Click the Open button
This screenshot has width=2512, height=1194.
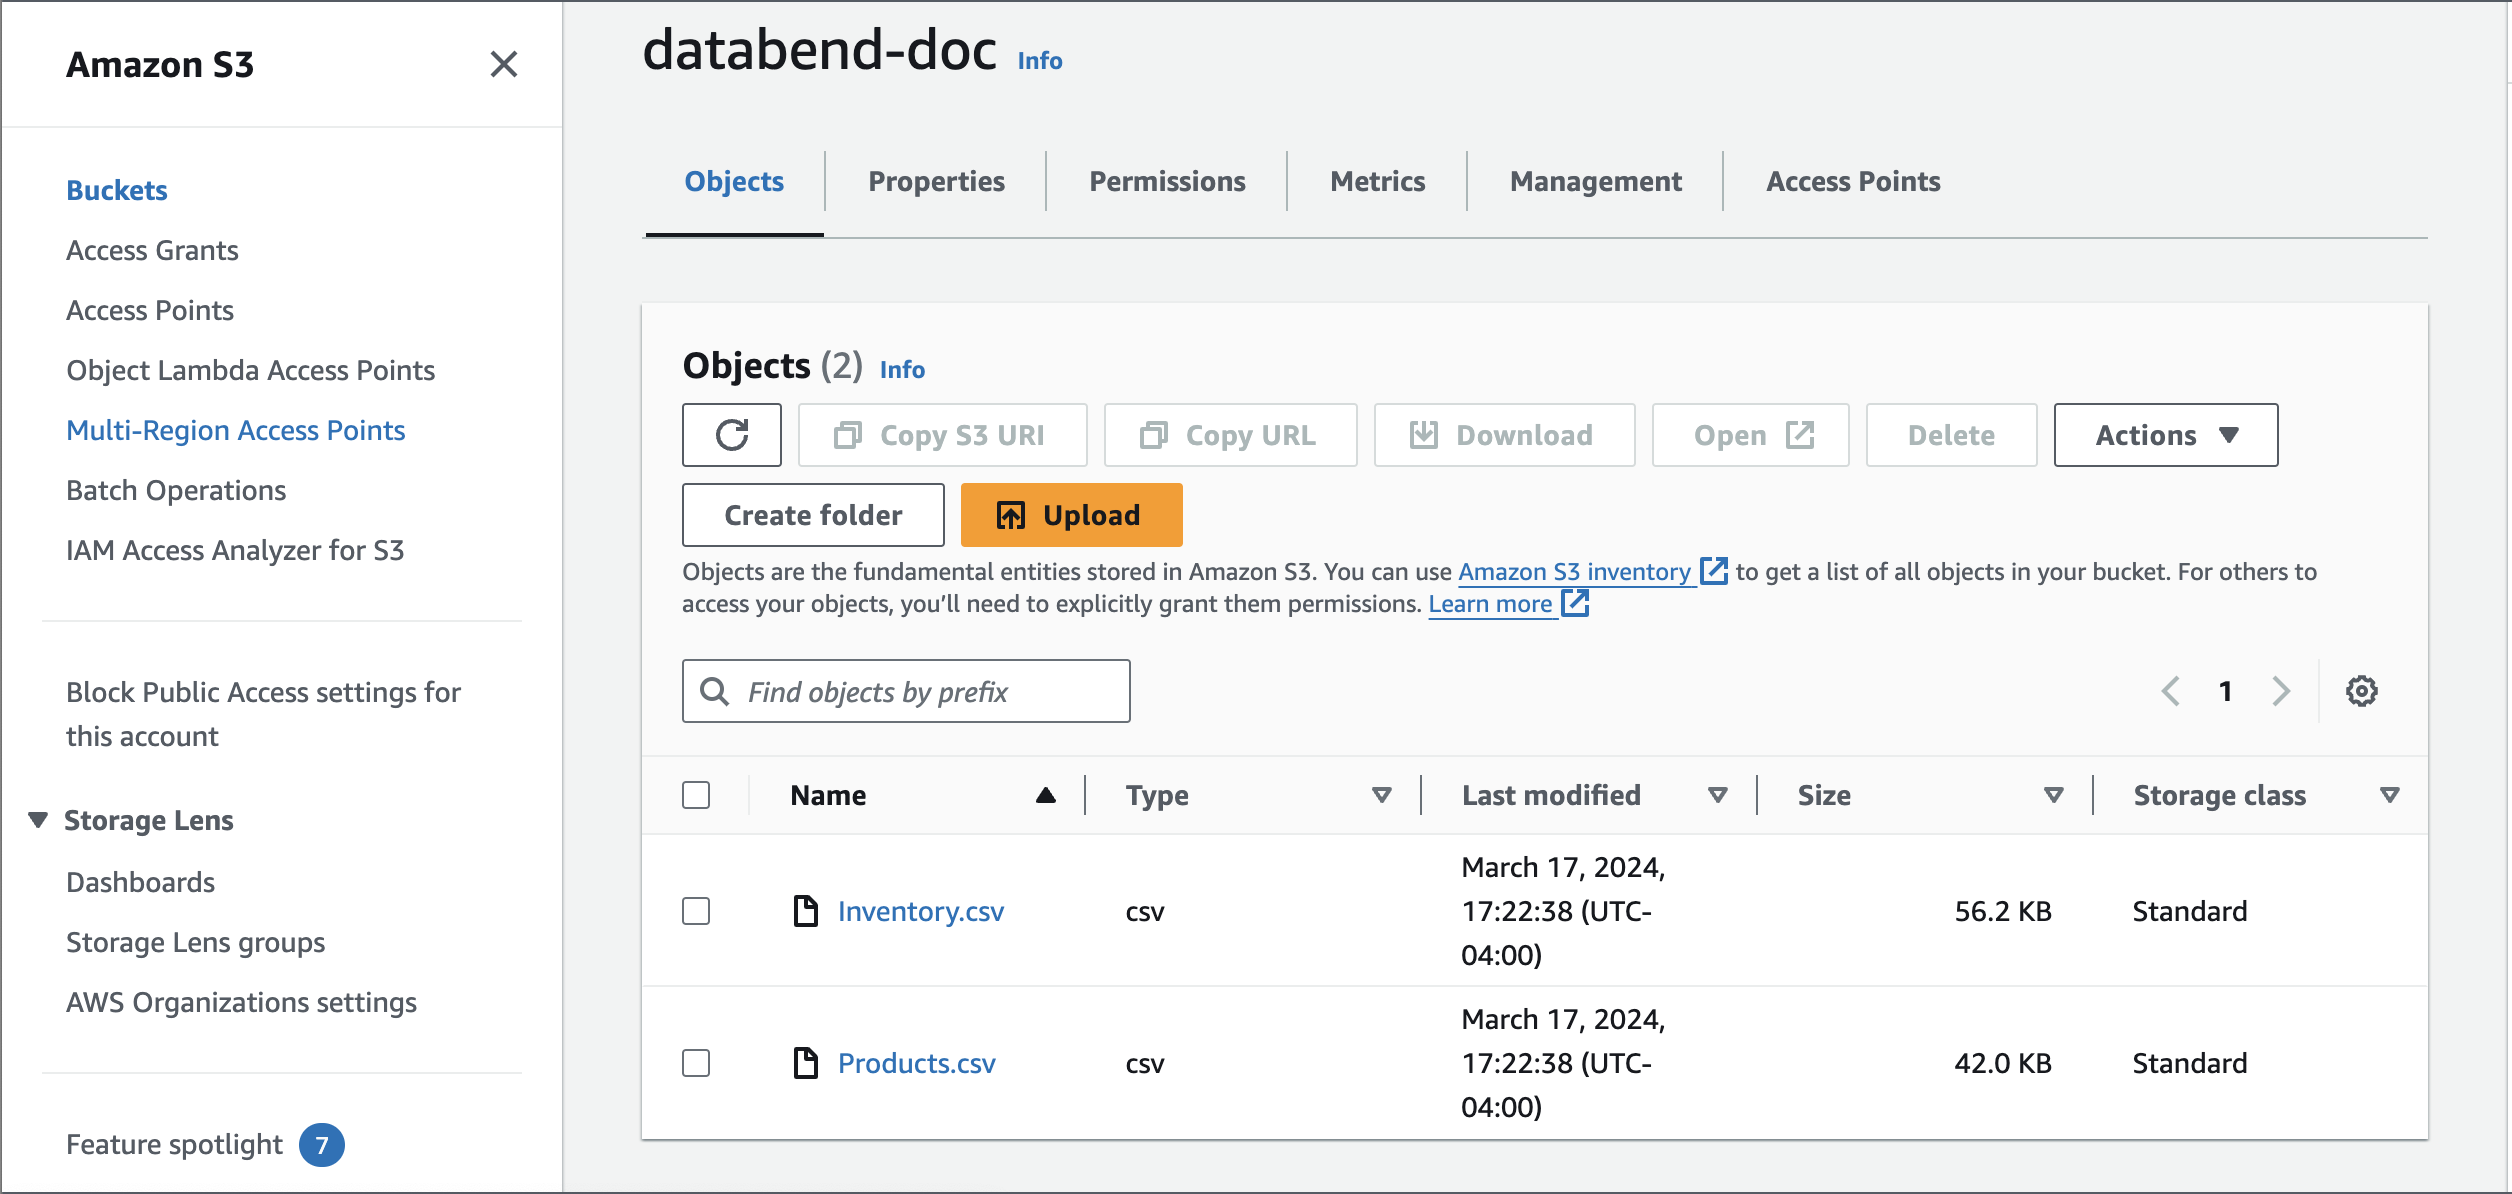[1750, 435]
